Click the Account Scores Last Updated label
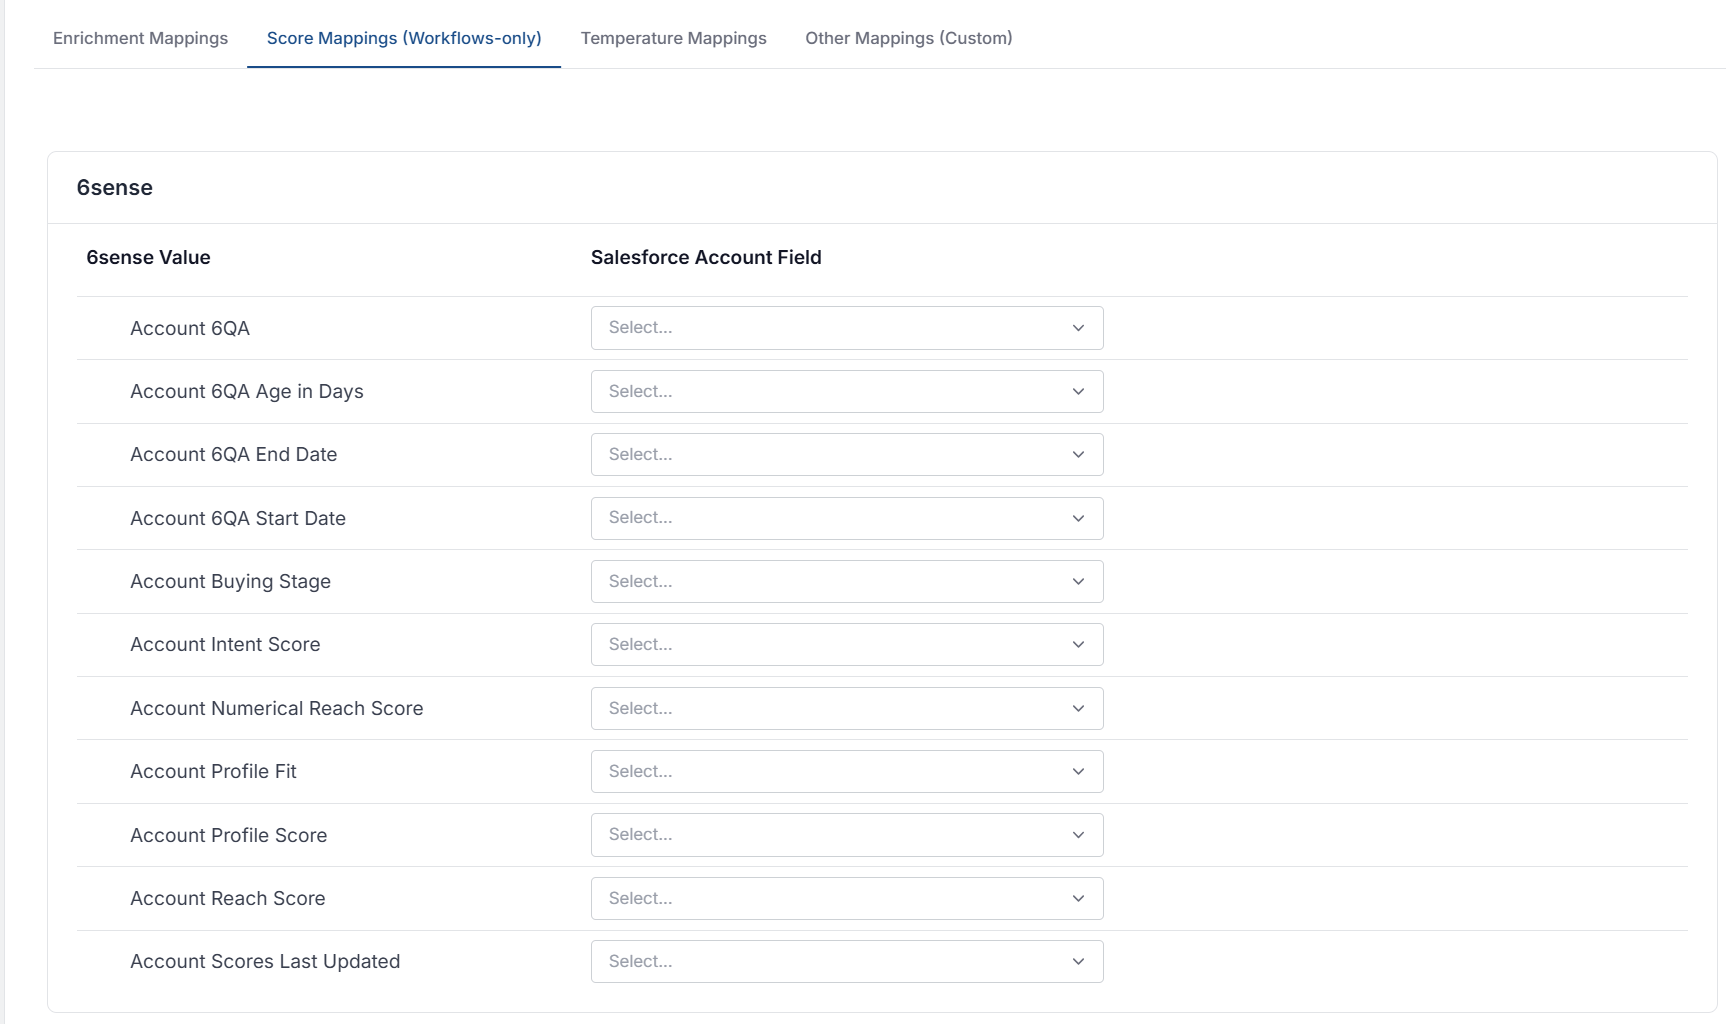This screenshot has width=1726, height=1024. pos(265,961)
